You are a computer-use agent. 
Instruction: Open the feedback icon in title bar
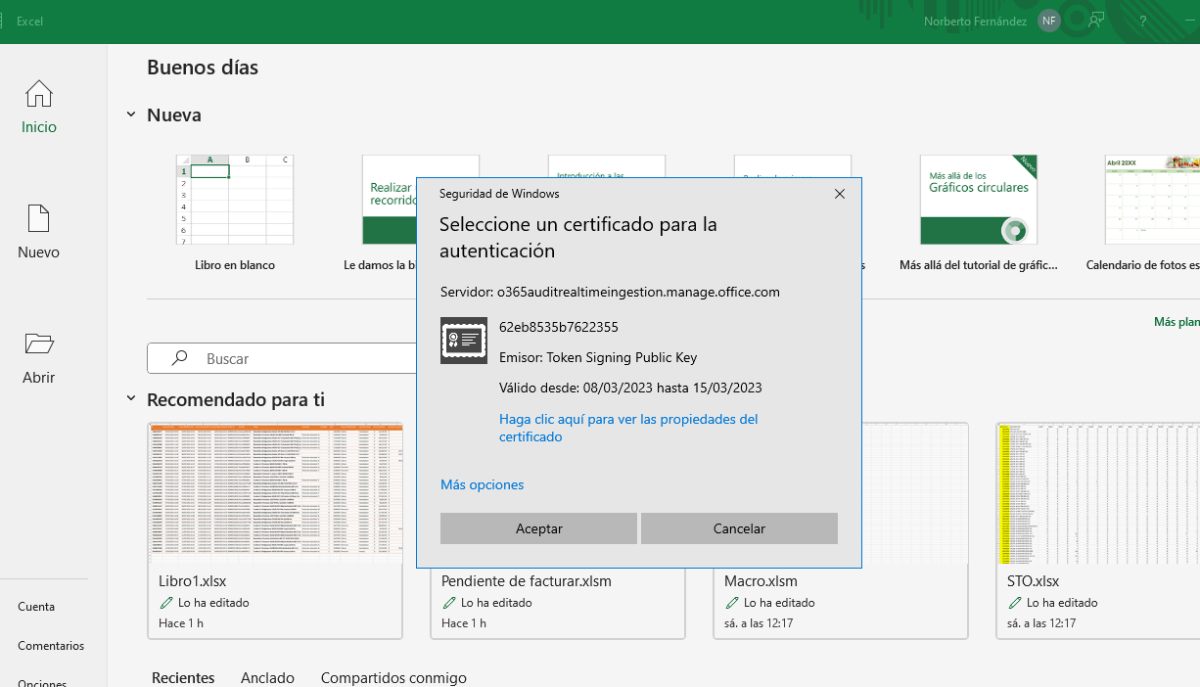[1097, 21]
